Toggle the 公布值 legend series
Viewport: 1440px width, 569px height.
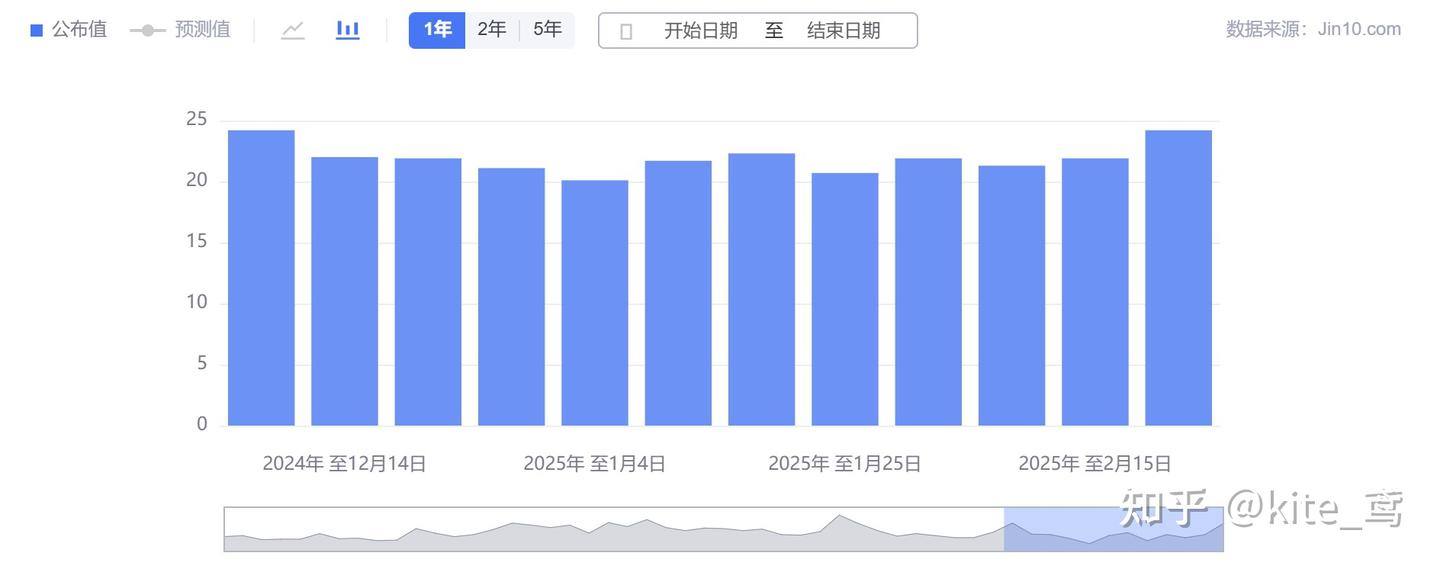tap(68, 30)
